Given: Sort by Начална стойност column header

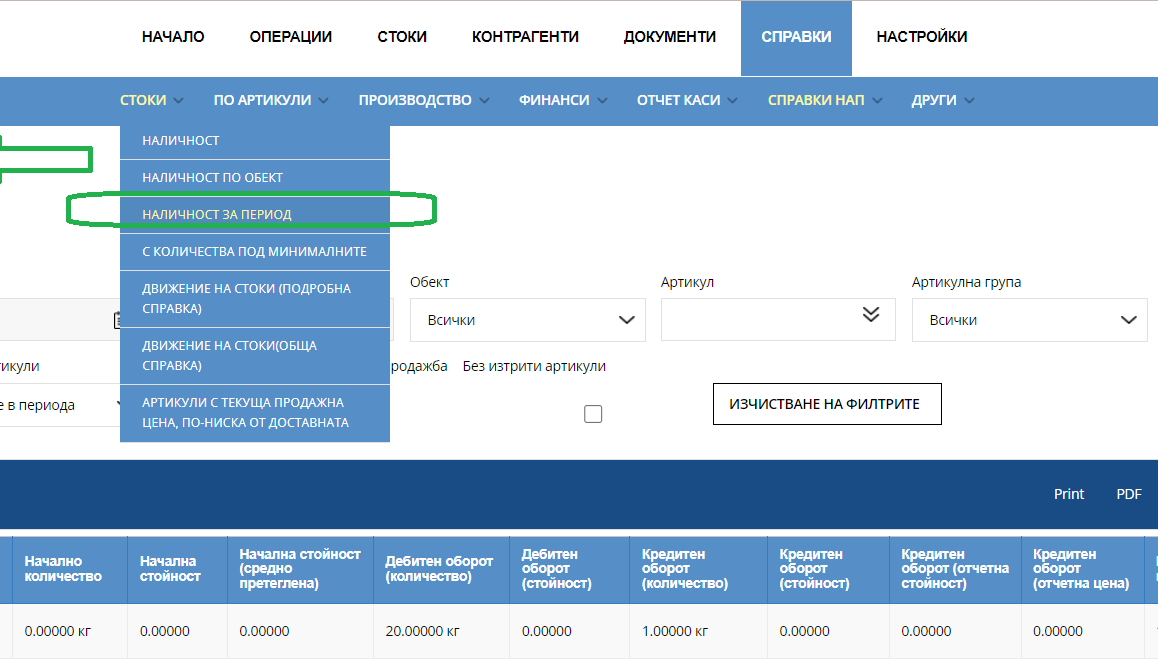Looking at the screenshot, I should pos(177,569).
